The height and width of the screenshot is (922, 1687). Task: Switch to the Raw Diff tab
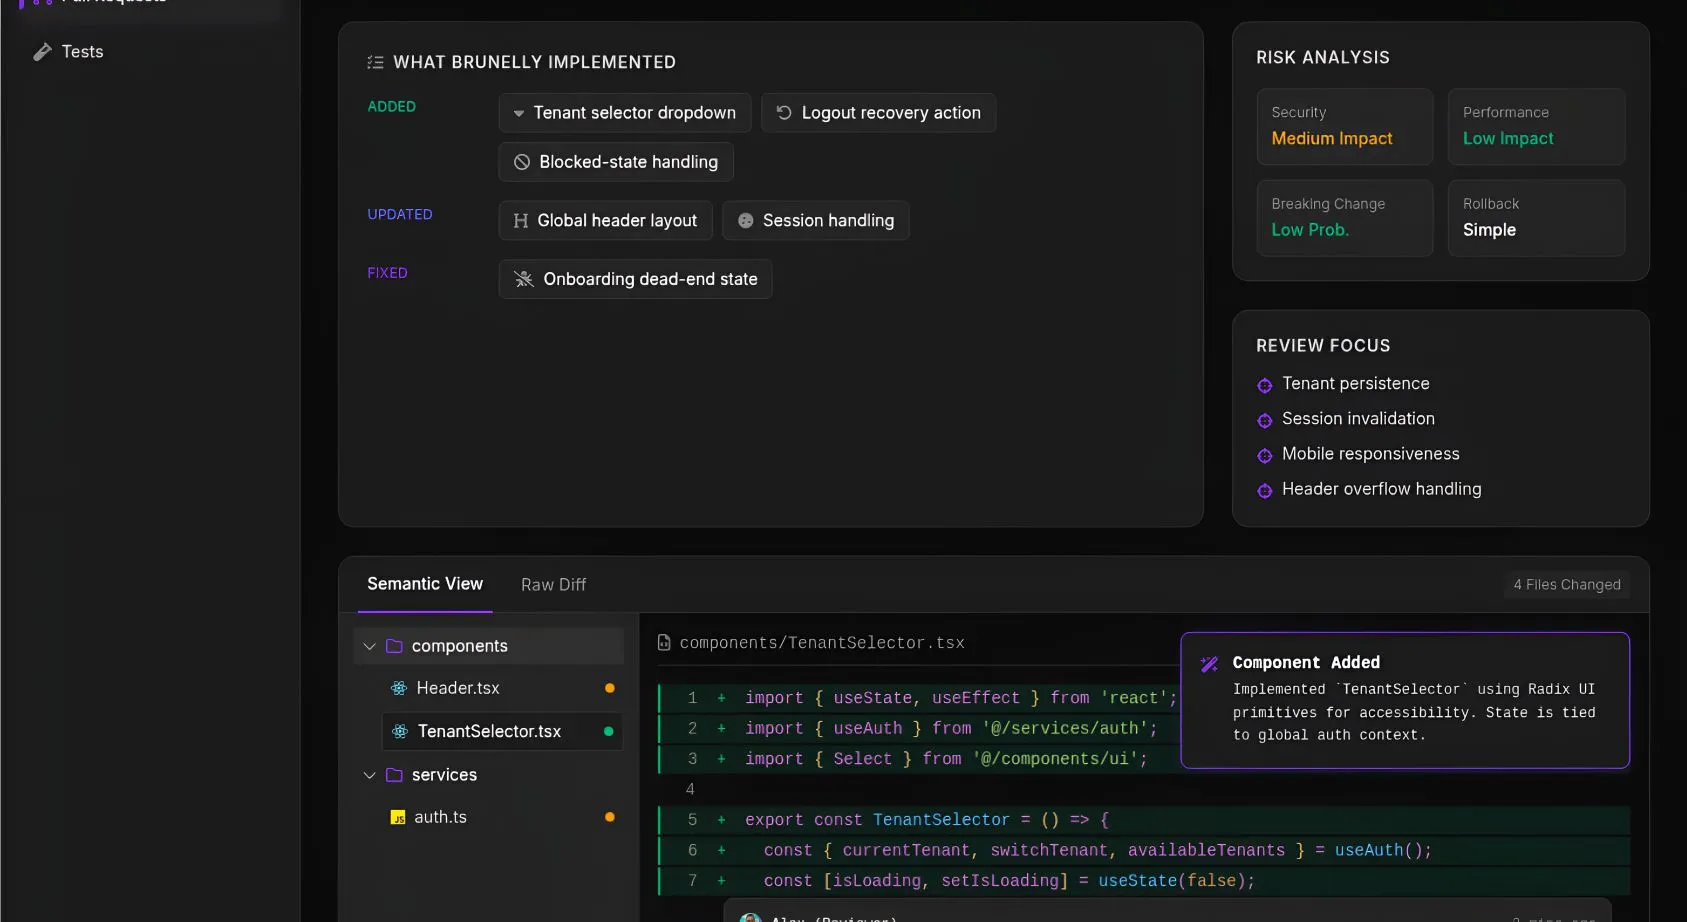pos(553,585)
